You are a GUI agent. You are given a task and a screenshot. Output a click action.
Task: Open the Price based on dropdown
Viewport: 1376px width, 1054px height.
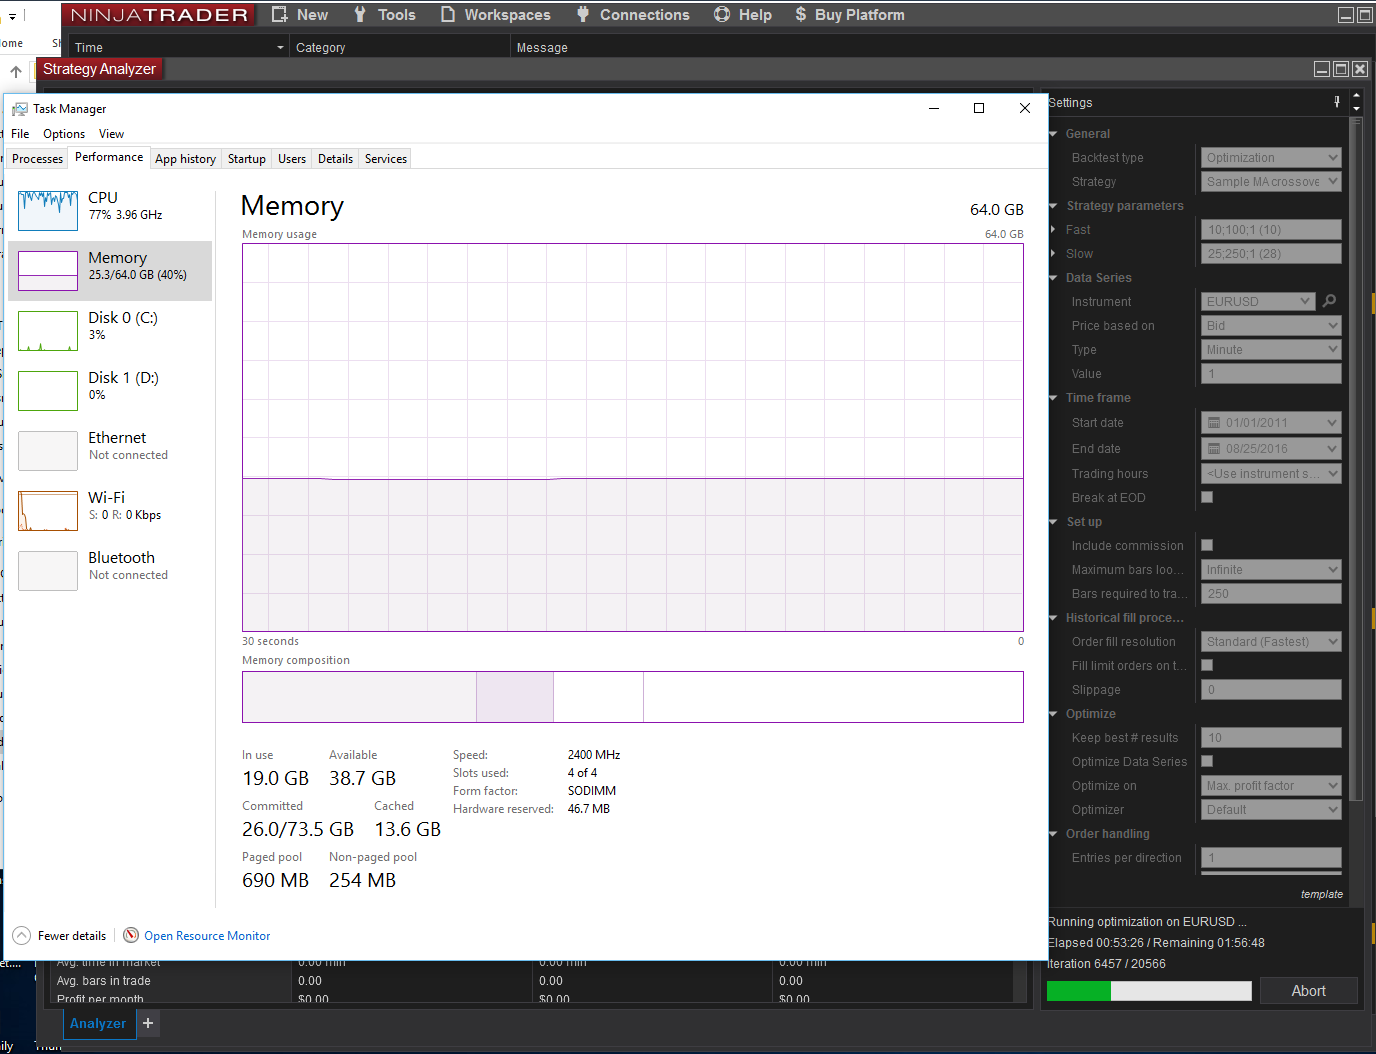1271,325
